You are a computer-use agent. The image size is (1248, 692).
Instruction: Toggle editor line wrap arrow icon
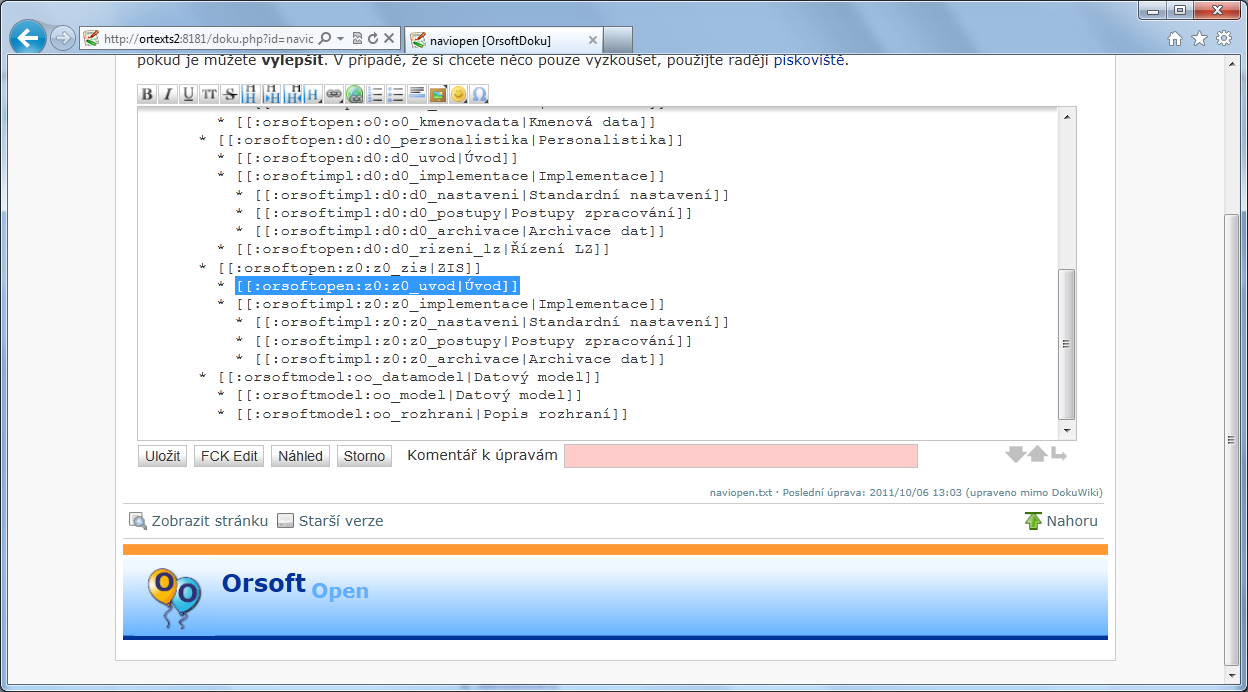(x=1059, y=455)
